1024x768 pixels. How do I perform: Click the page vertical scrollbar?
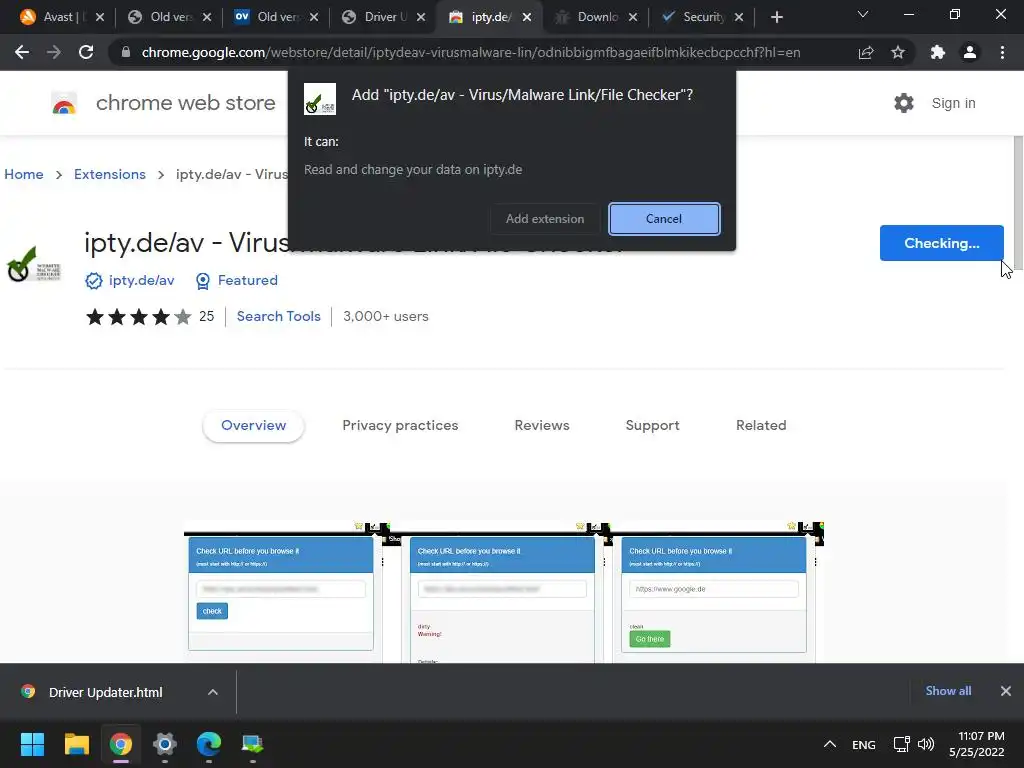pos(1018,202)
